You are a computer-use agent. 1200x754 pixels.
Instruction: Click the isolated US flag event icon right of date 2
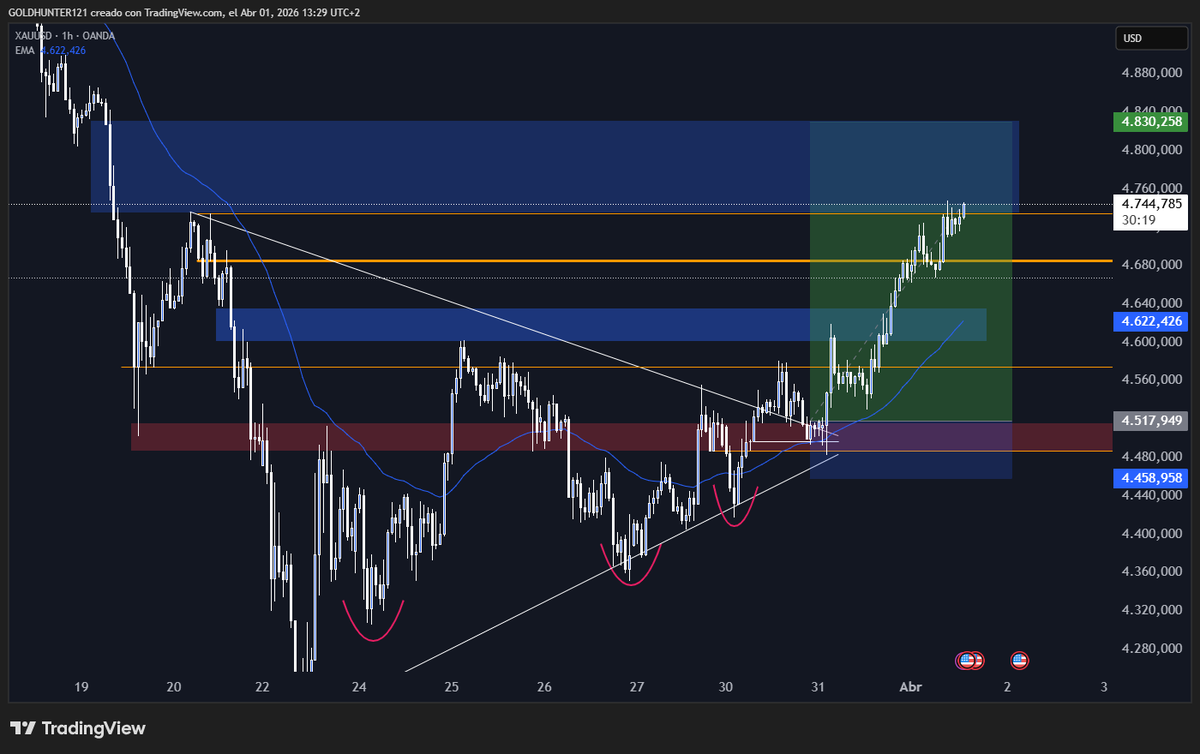(1019, 660)
